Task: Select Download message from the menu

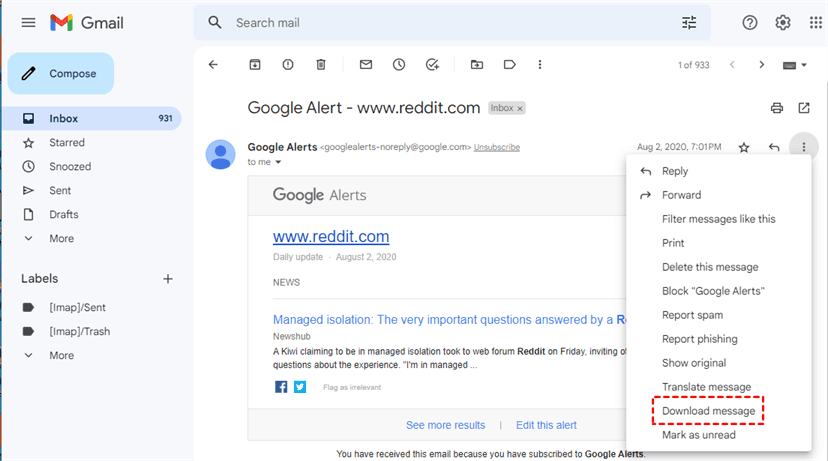Action: click(x=708, y=411)
